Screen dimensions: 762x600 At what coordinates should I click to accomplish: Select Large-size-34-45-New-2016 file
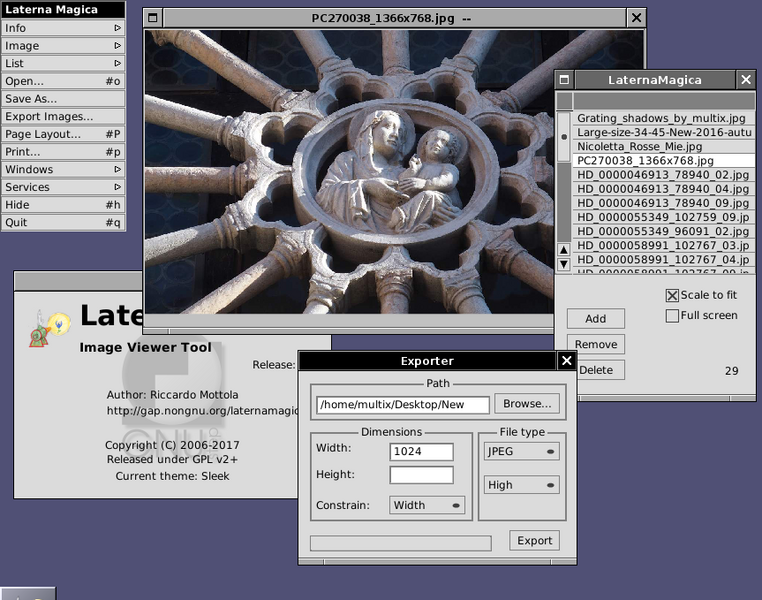tap(664, 132)
